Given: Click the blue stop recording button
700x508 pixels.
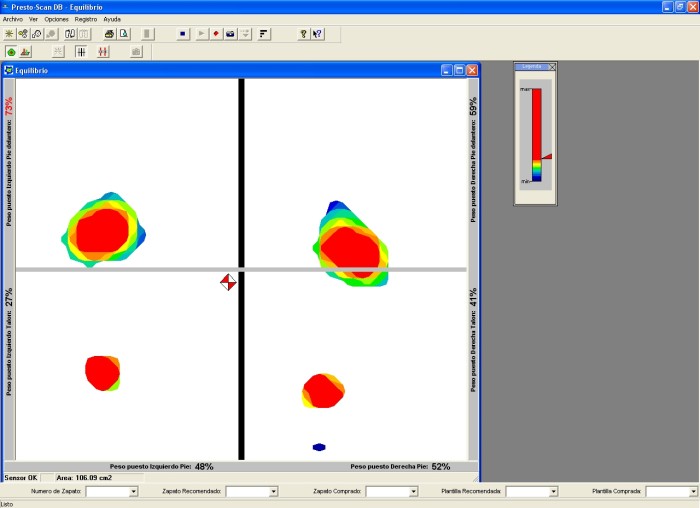Looking at the screenshot, I should (x=182, y=33).
